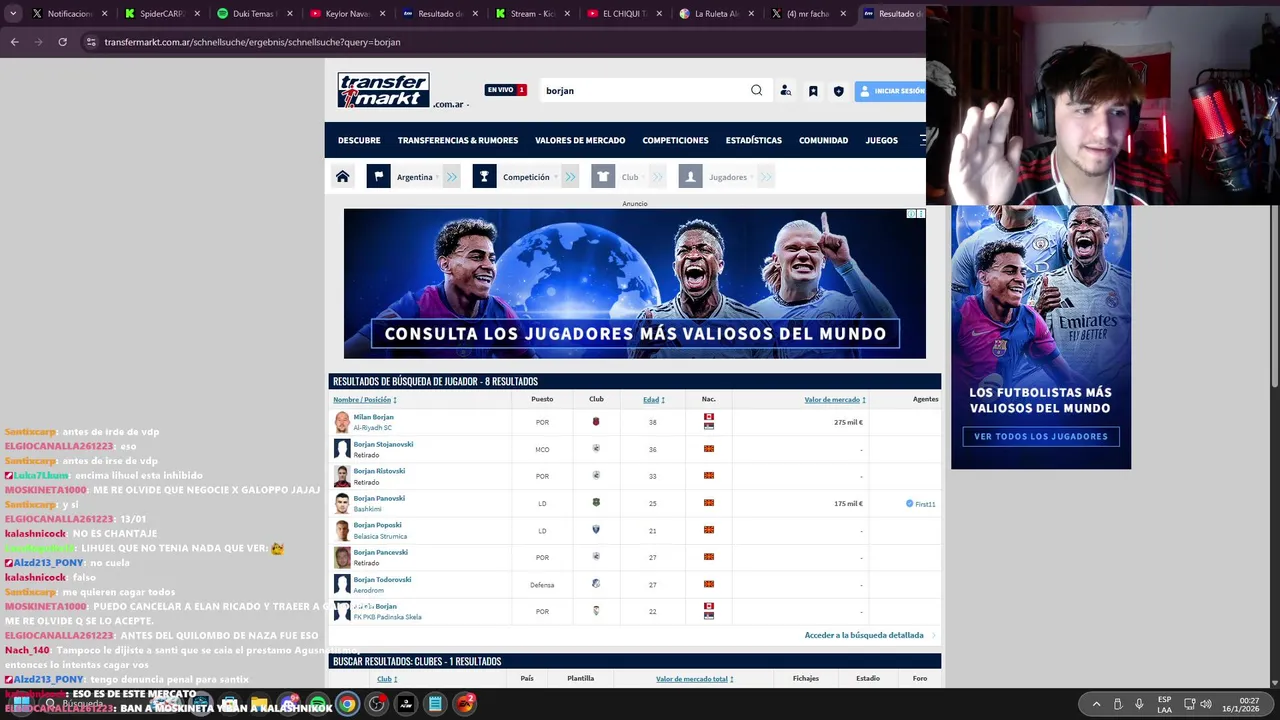The height and width of the screenshot is (720, 1280).
Task: Click the microphone tray icon
Action: coord(1139,704)
